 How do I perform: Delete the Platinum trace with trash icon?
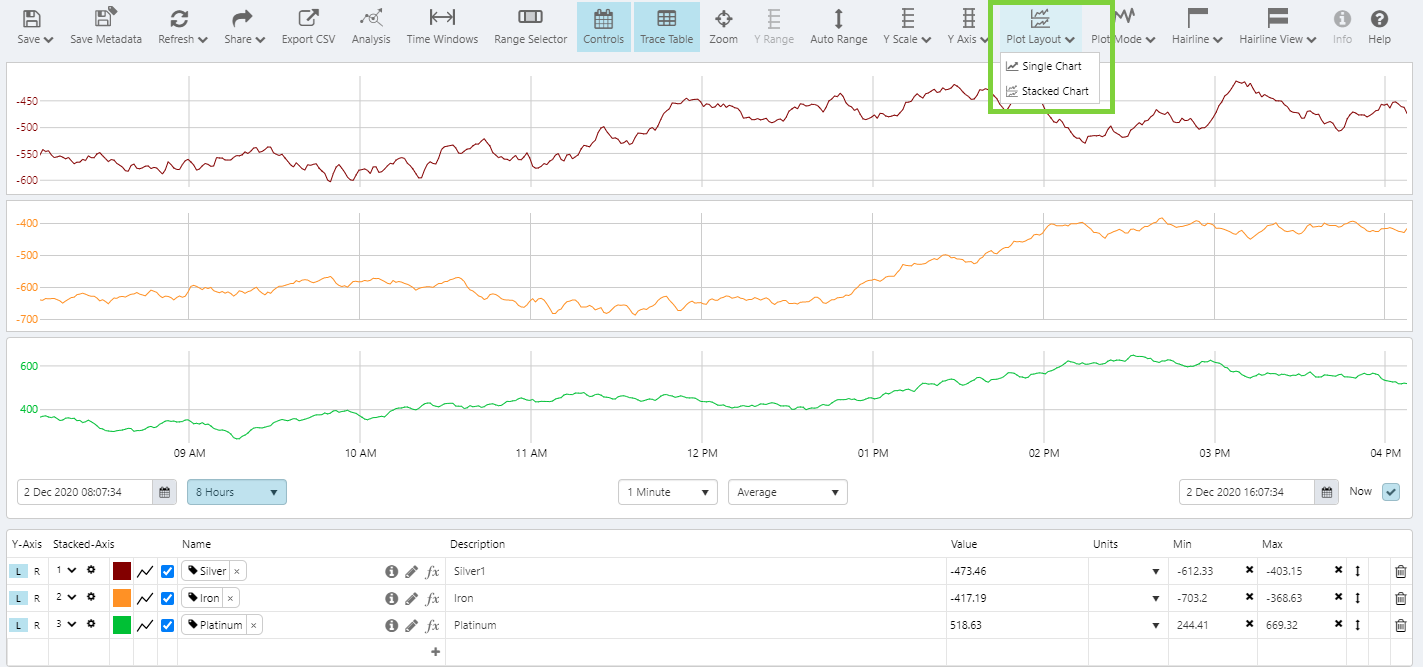[x=1400, y=625]
